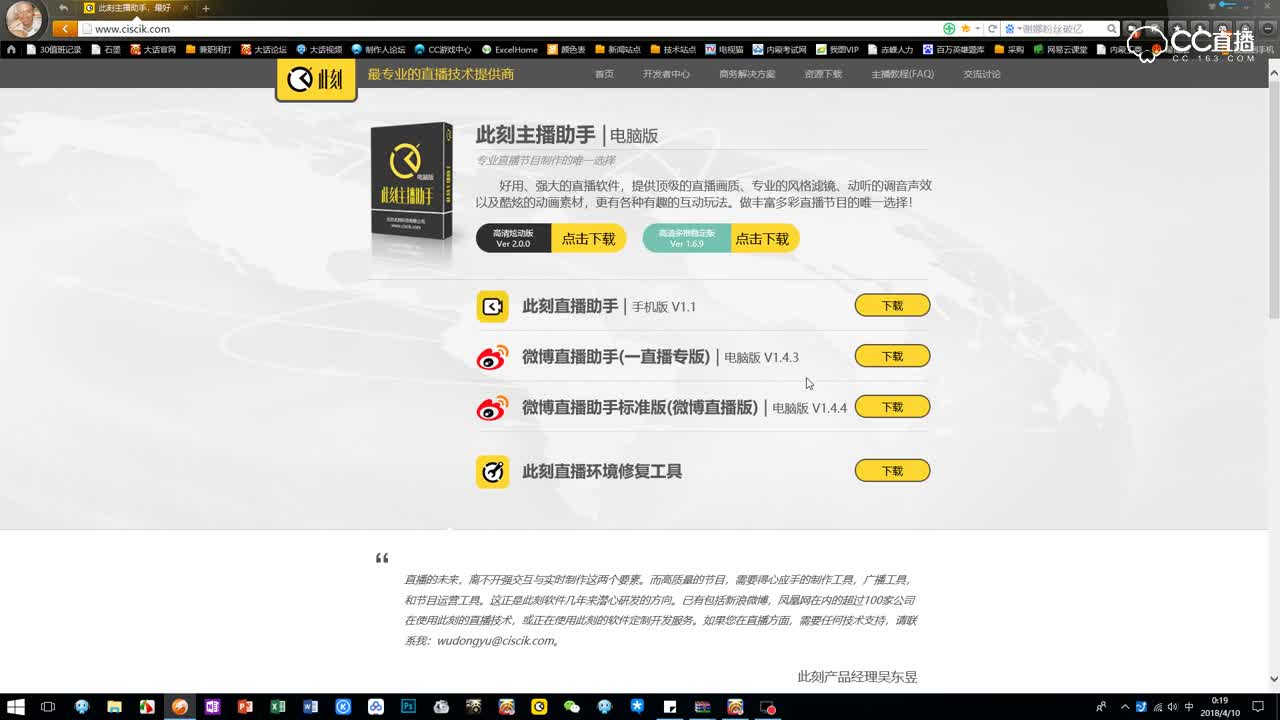Open the 资源下载 navigation item
Image resolution: width=1280 pixels, height=720 pixels.
click(x=823, y=74)
